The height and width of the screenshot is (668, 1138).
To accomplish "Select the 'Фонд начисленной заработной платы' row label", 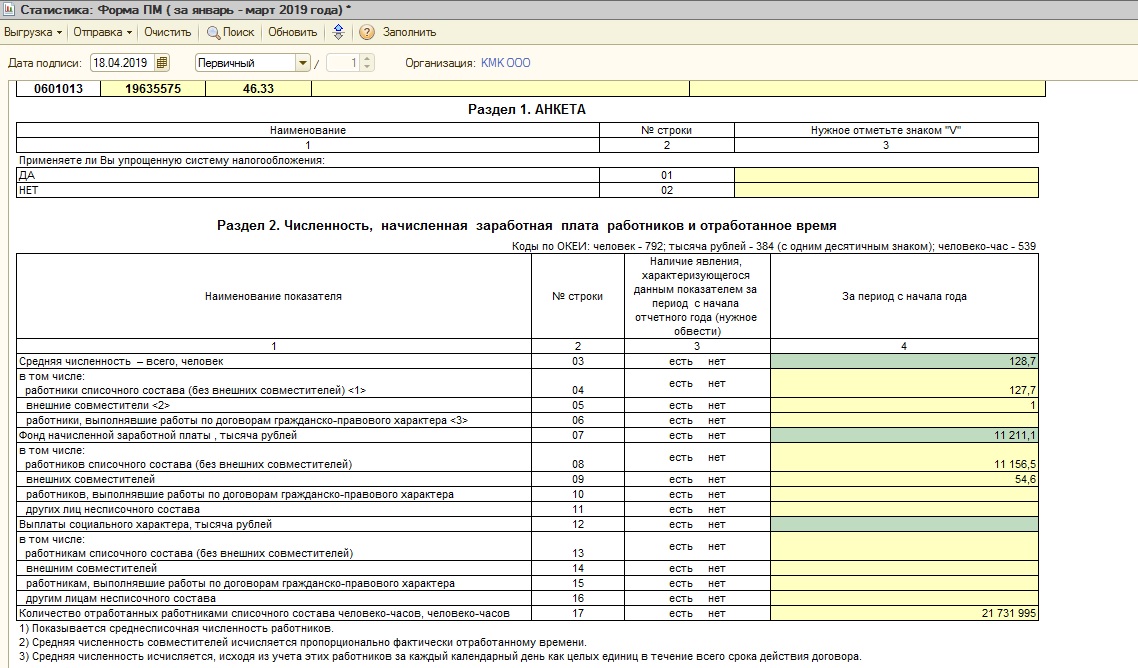I will click(x=157, y=436).
